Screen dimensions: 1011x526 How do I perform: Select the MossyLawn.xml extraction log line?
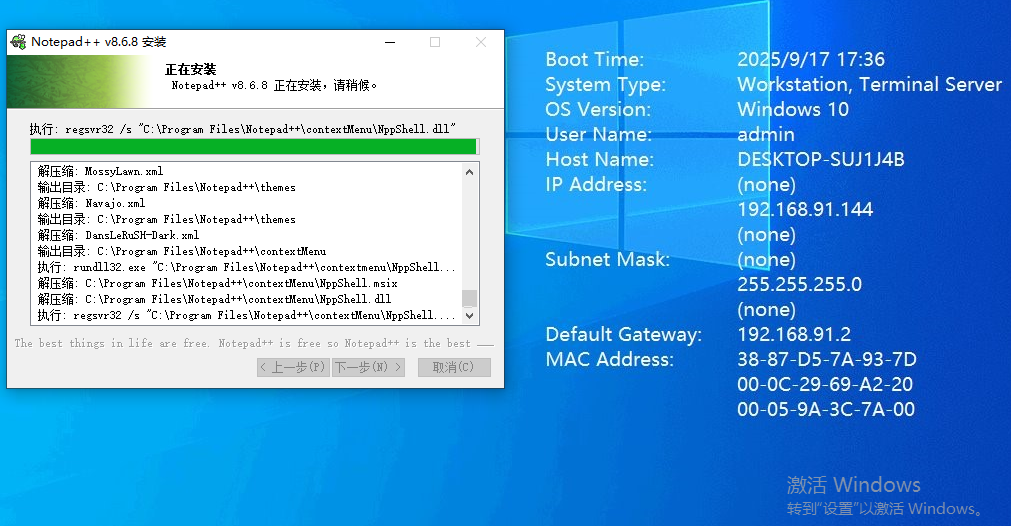point(100,171)
